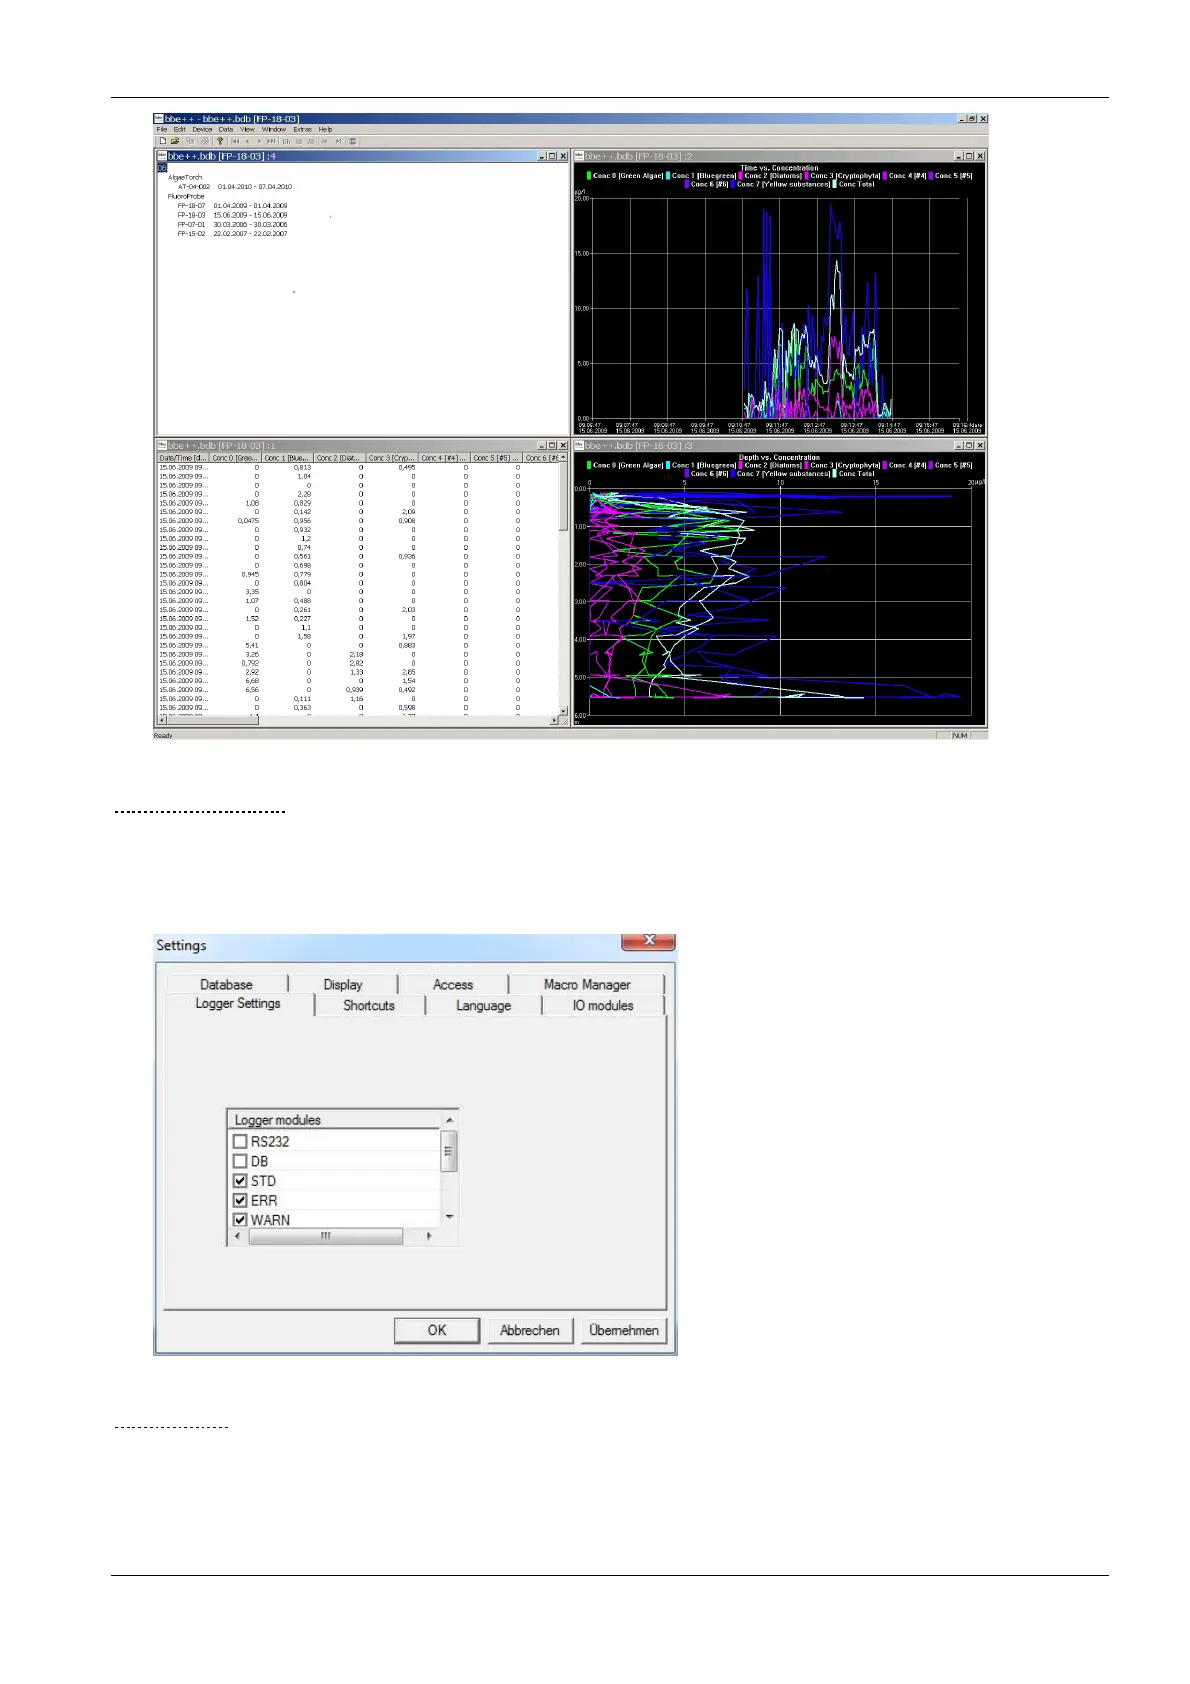The image size is (1190, 1684).
Task: Check the DB logger module
Action: tap(240, 1161)
